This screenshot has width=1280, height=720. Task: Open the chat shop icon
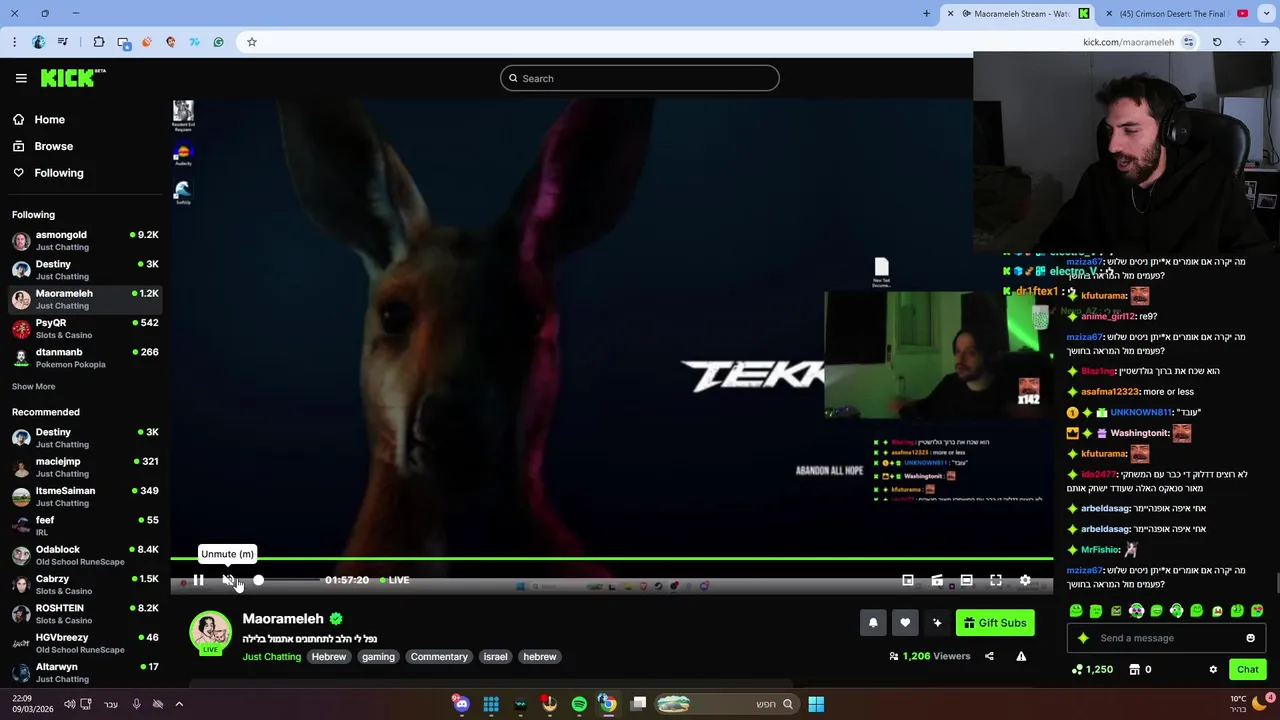point(1135,669)
